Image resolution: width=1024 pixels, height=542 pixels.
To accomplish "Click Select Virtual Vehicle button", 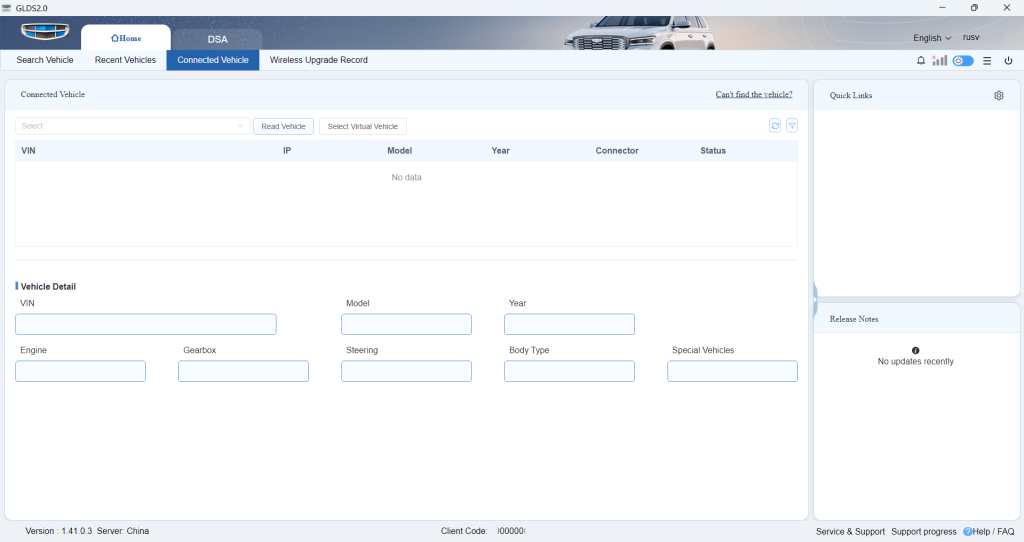I will [x=362, y=126].
